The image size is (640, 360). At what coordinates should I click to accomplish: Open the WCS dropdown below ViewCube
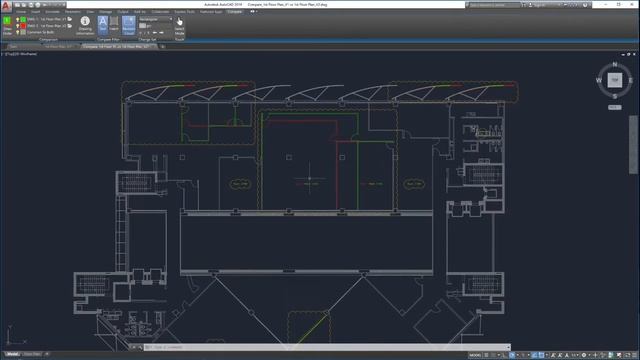(x=615, y=107)
